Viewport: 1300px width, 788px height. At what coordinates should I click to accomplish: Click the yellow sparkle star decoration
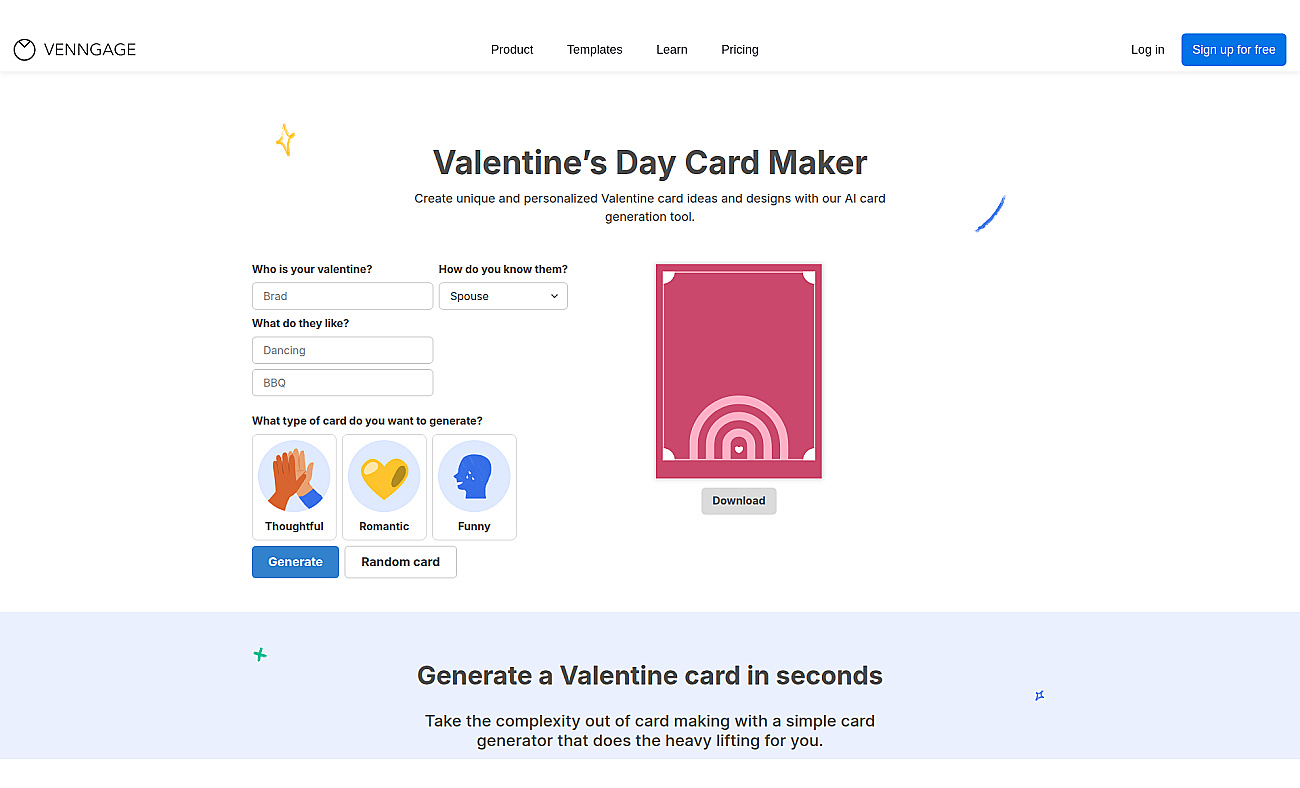[x=285, y=140]
